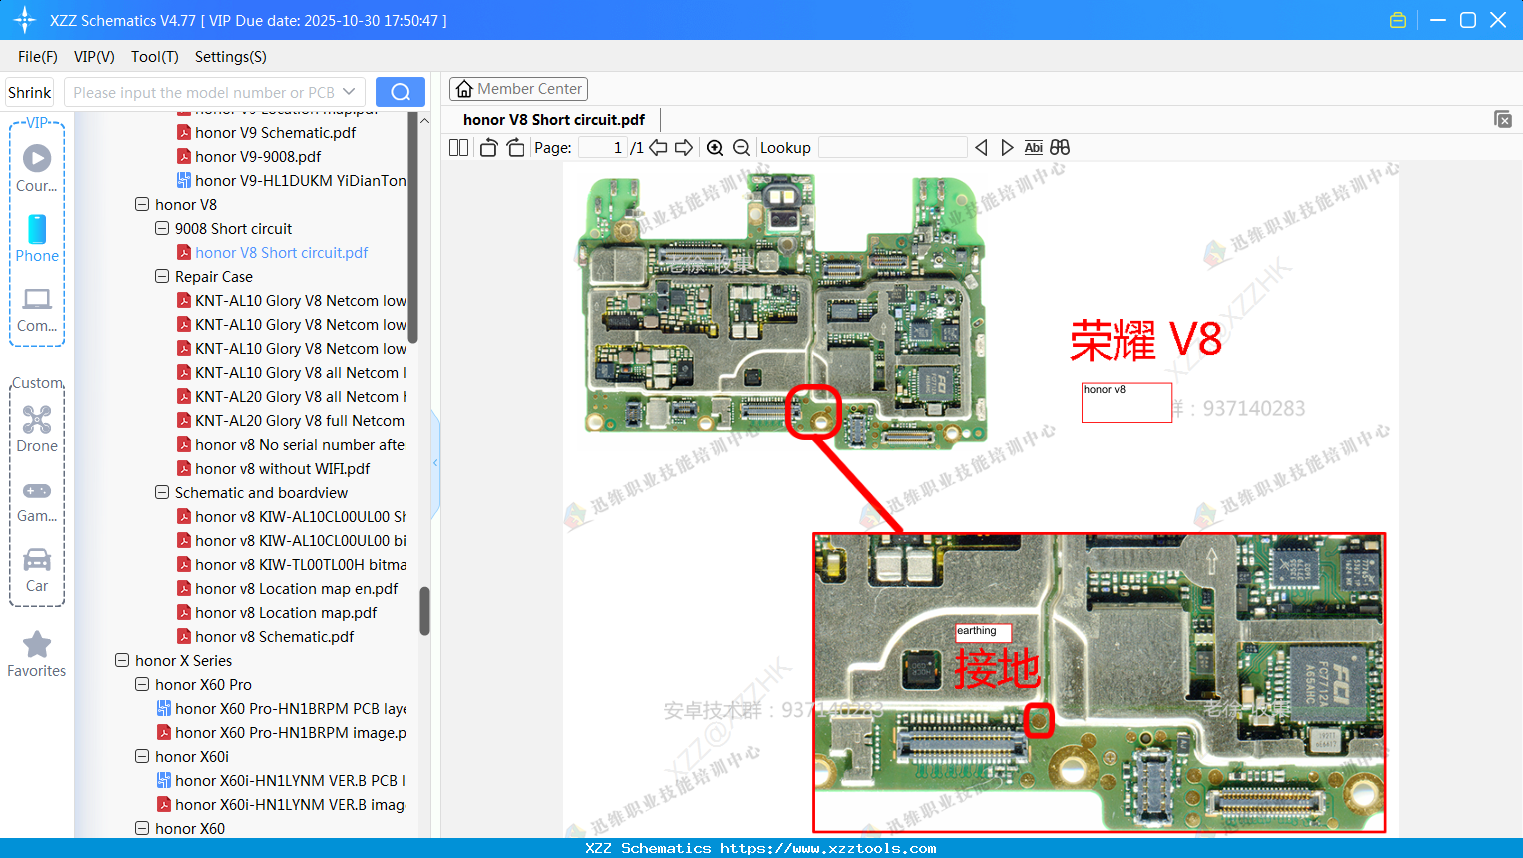Zoom in on the schematic

click(x=715, y=148)
